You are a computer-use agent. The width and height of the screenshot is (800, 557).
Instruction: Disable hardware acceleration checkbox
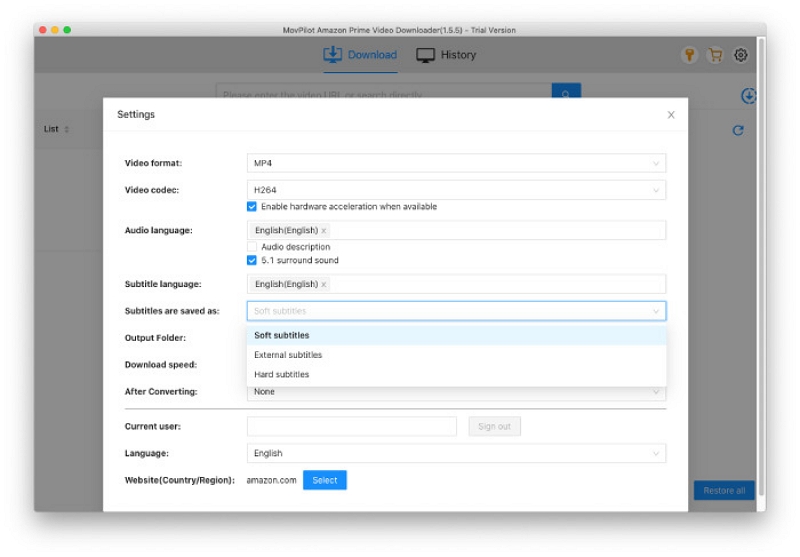click(x=252, y=207)
